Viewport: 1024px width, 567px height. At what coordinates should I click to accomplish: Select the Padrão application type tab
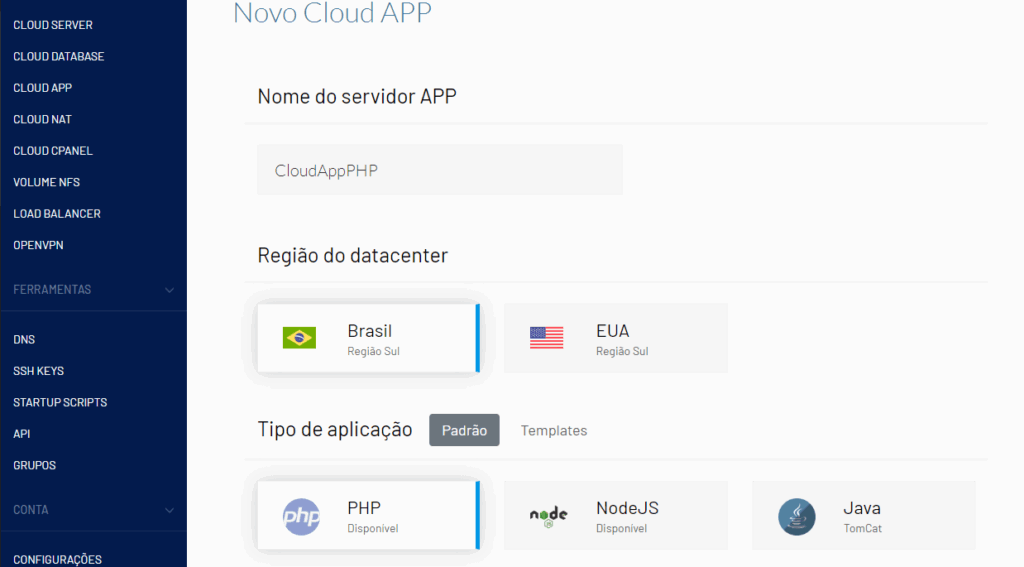464,431
